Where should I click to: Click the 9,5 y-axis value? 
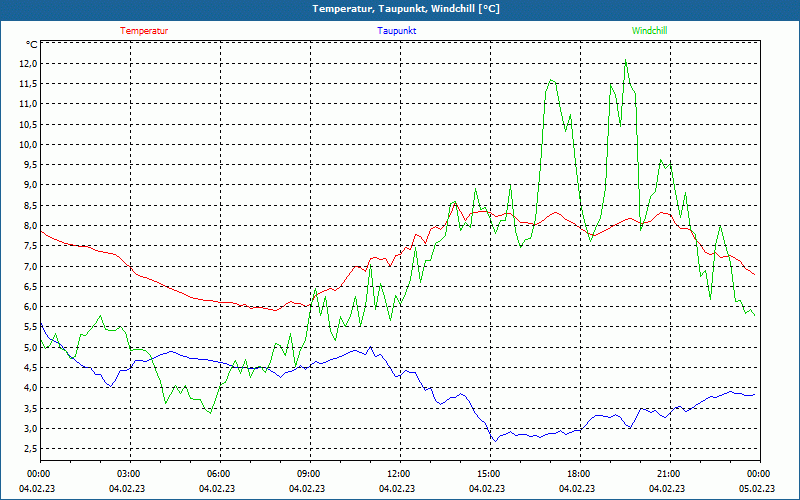(30, 165)
